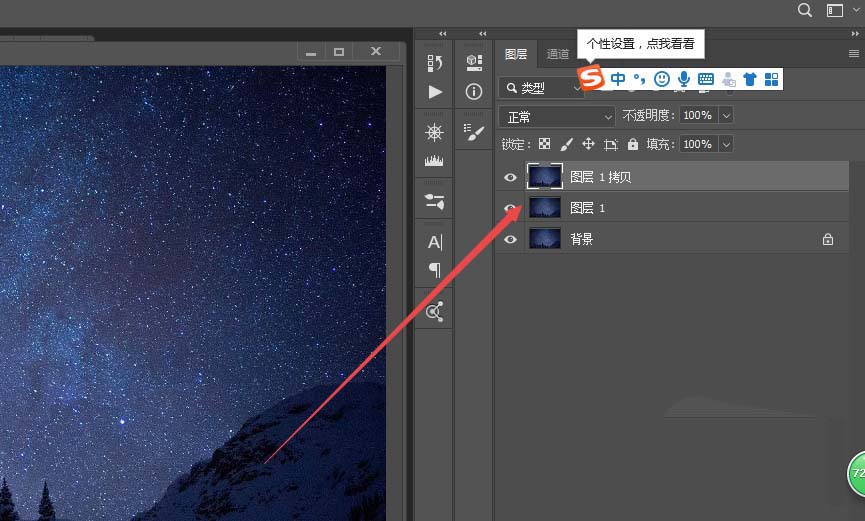
Task: Open the Actions panel play icon
Action: pos(435,92)
